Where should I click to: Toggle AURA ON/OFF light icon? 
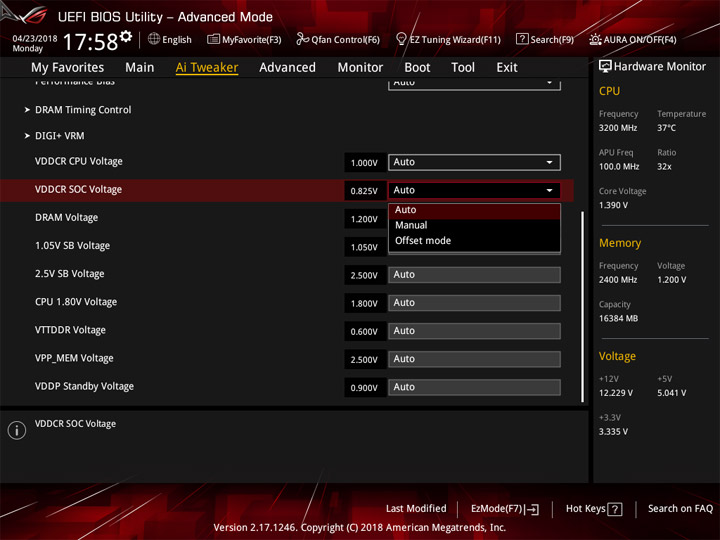595,39
